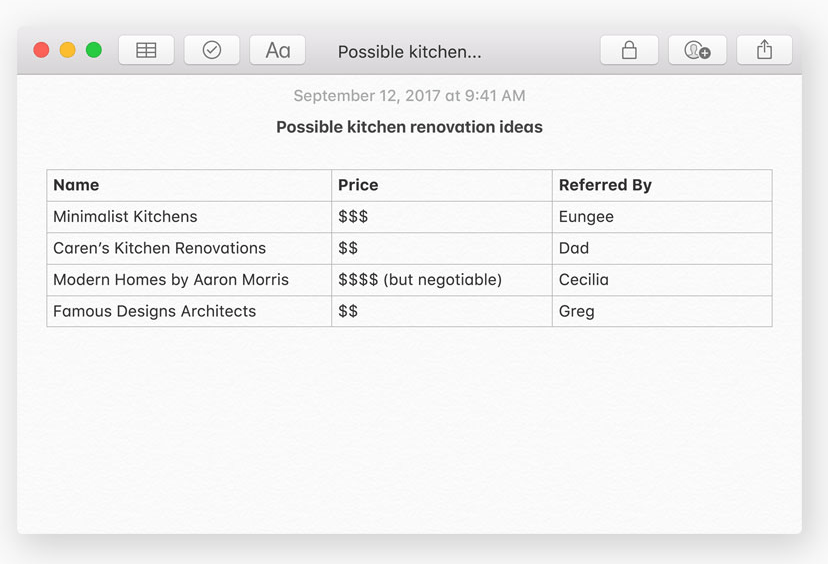
Task: Click the insert table toolbar icon
Action: pyautogui.click(x=146, y=50)
